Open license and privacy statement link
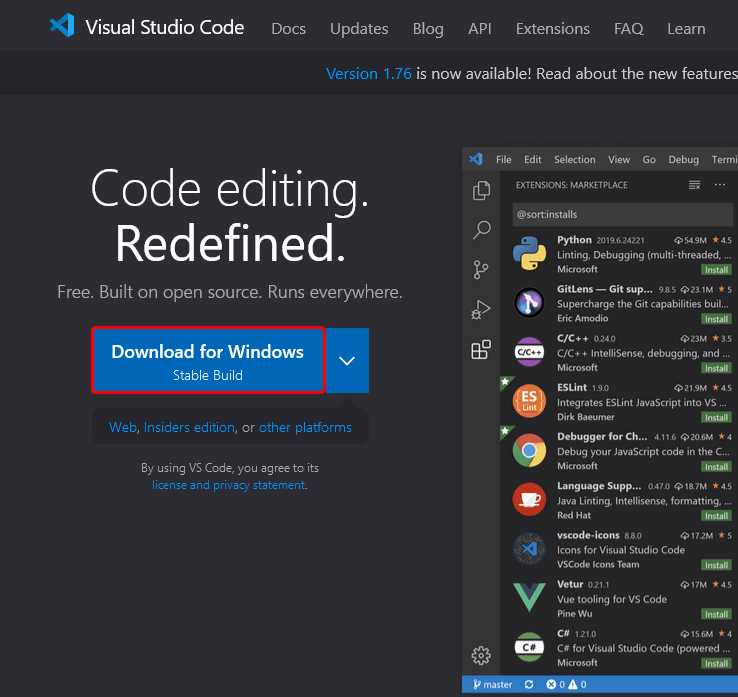The image size is (738, 697). [x=229, y=485]
